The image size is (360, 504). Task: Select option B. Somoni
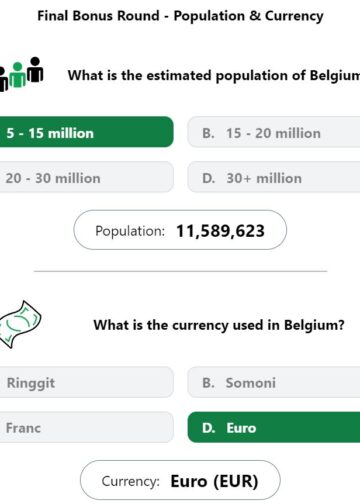tap(274, 382)
